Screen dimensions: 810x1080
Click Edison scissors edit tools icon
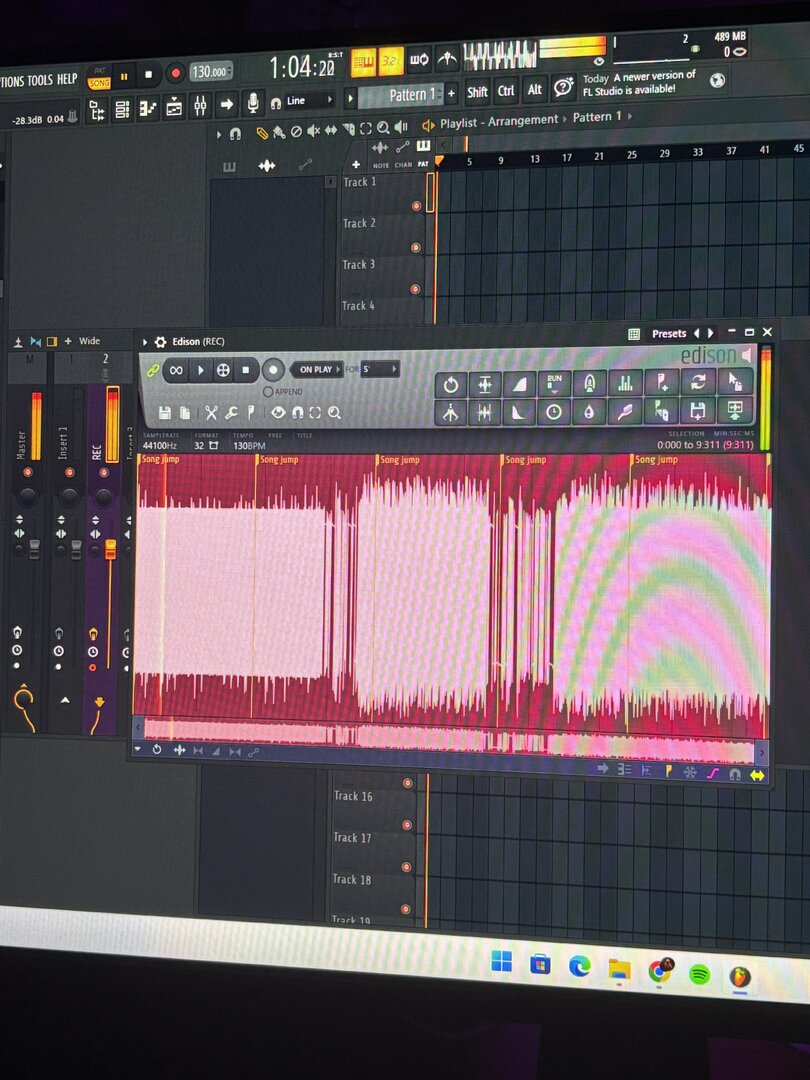(211, 413)
